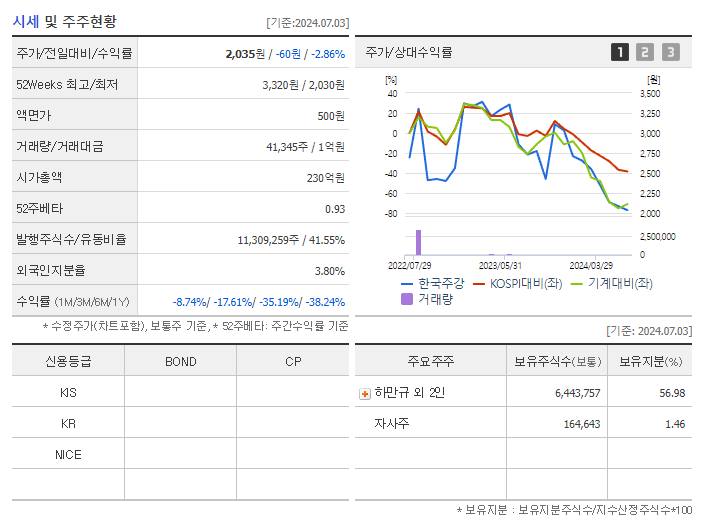Select the 3.80% foreign ownership value

pos(330,271)
